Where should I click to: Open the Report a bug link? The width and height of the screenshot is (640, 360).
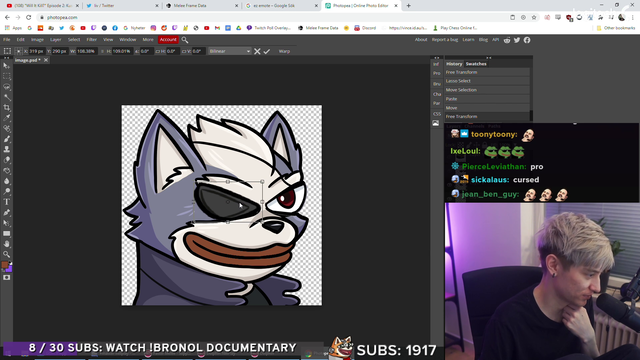[x=444, y=40]
